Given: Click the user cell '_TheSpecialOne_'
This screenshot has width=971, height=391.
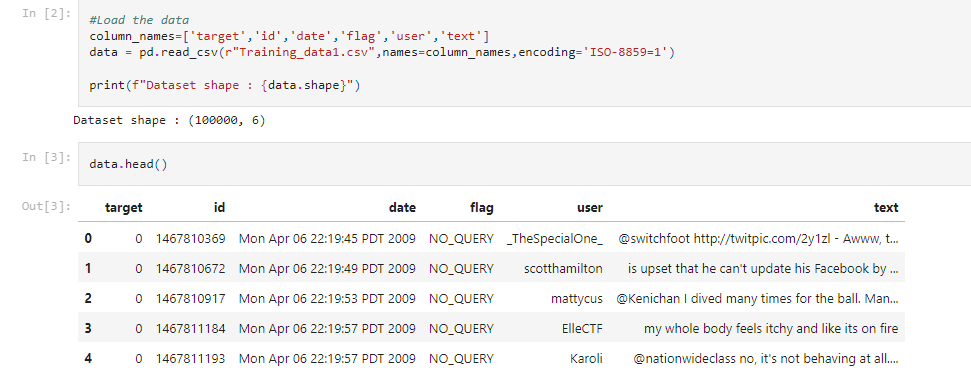Looking at the screenshot, I should pyautogui.click(x=555, y=239).
